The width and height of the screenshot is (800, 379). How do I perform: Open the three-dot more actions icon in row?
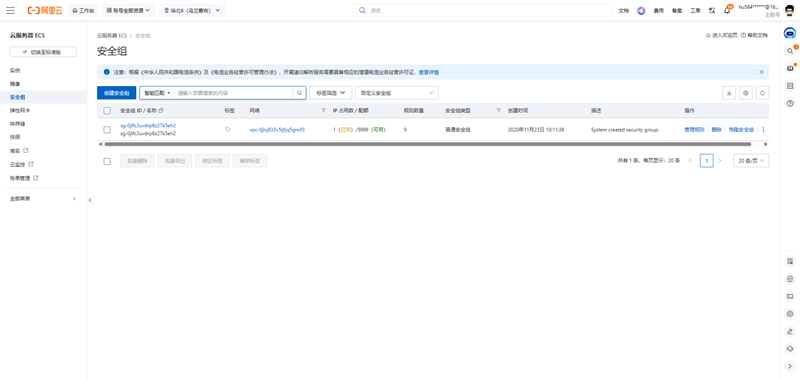pyautogui.click(x=763, y=130)
